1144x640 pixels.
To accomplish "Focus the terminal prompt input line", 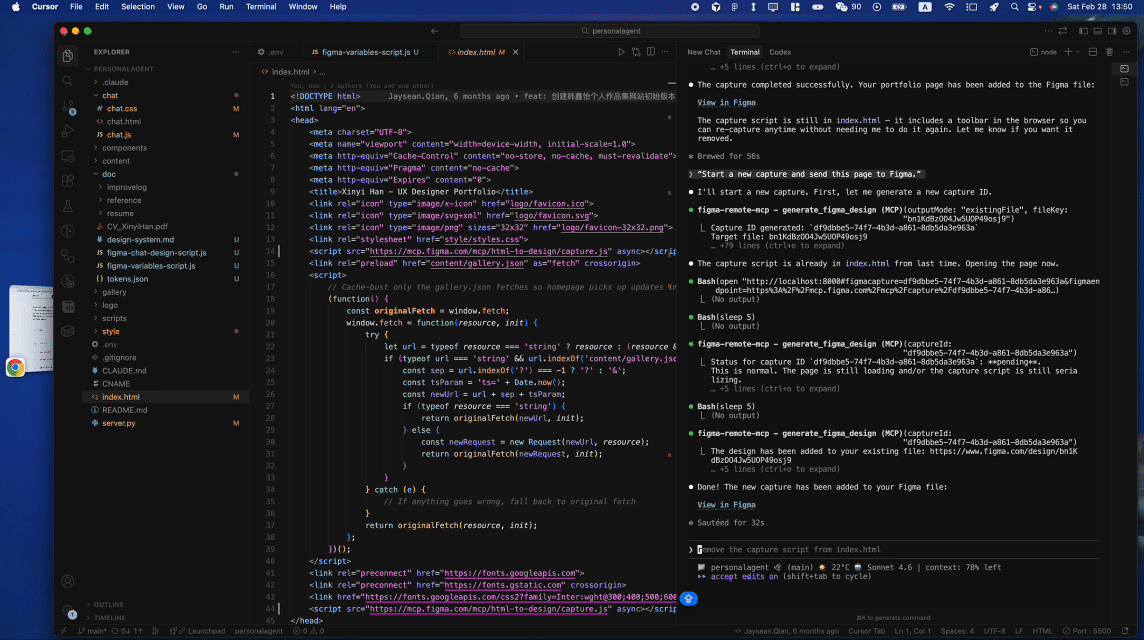I will point(894,550).
